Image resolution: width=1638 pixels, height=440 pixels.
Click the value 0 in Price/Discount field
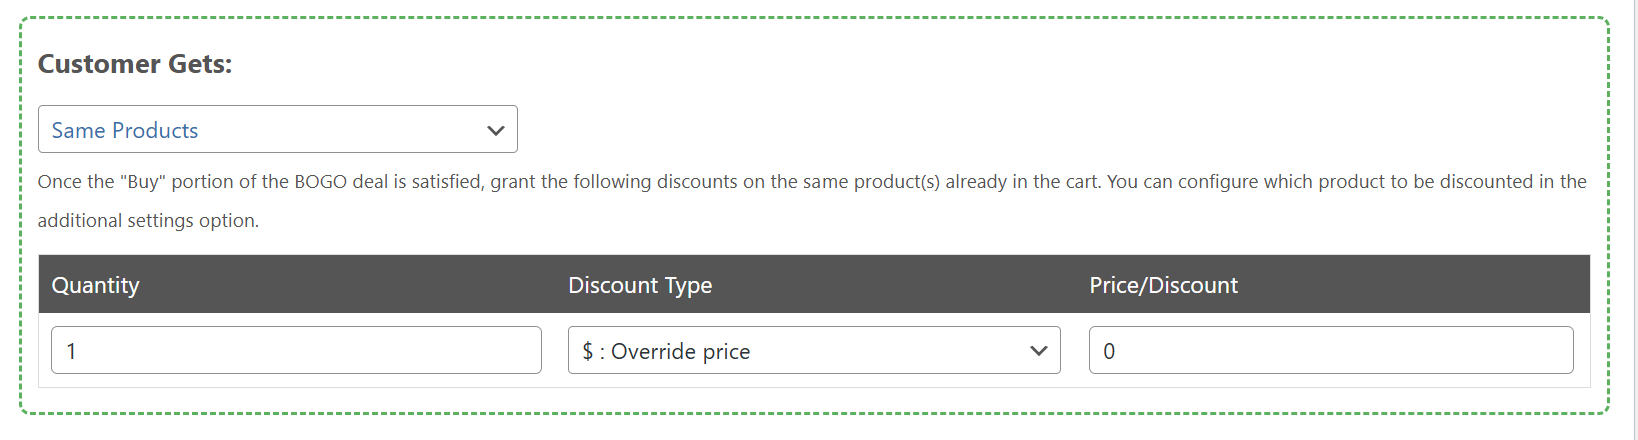pyautogui.click(x=1109, y=352)
